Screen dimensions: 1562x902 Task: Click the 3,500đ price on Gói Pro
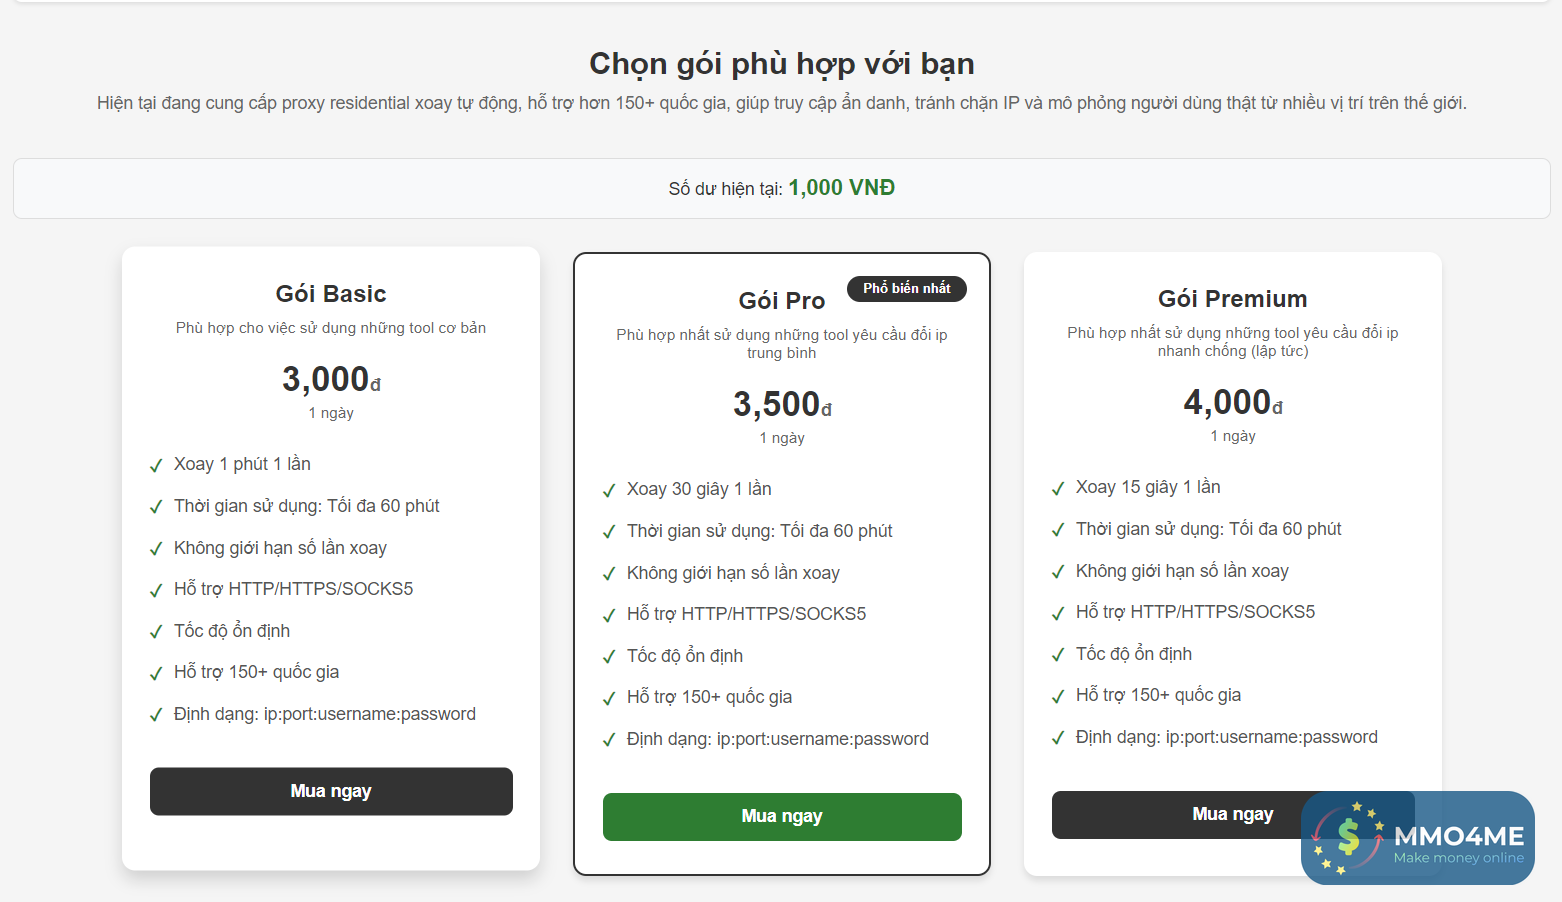(x=781, y=404)
